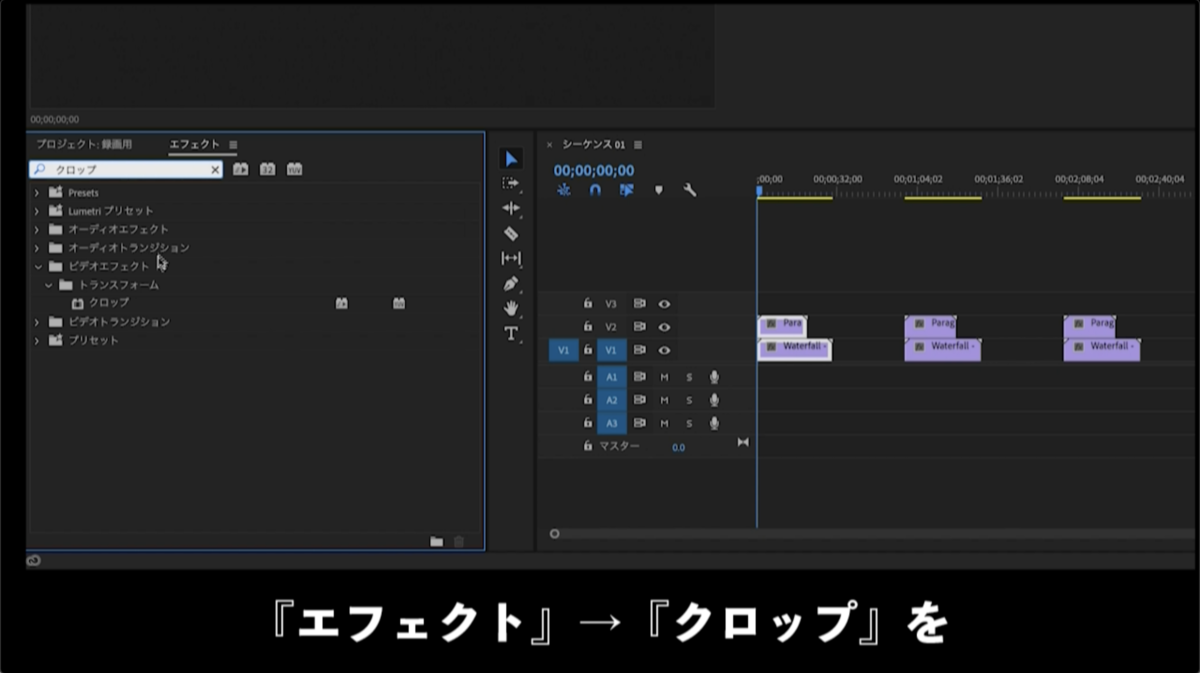
Task: Toggle snapping with the magnet icon
Action: (x=595, y=190)
